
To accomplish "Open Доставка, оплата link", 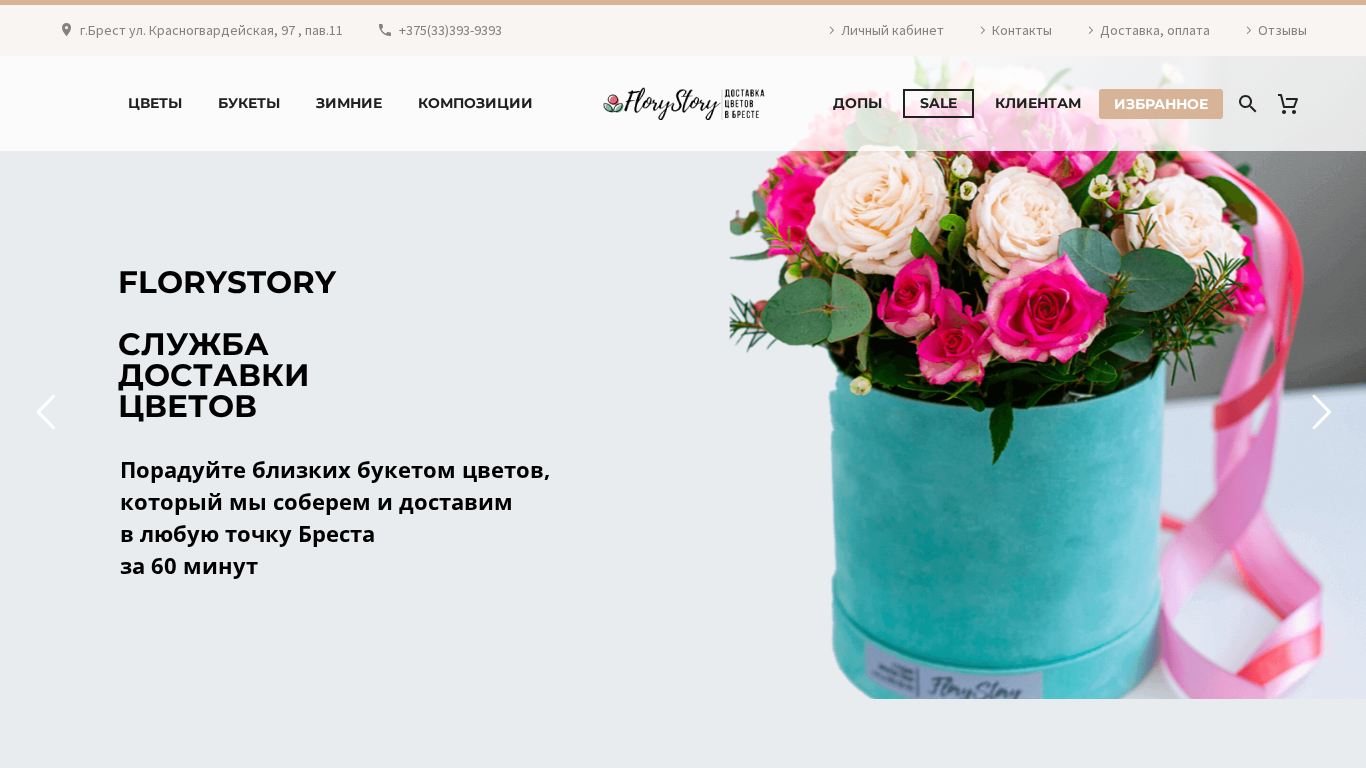I will 1155,30.
